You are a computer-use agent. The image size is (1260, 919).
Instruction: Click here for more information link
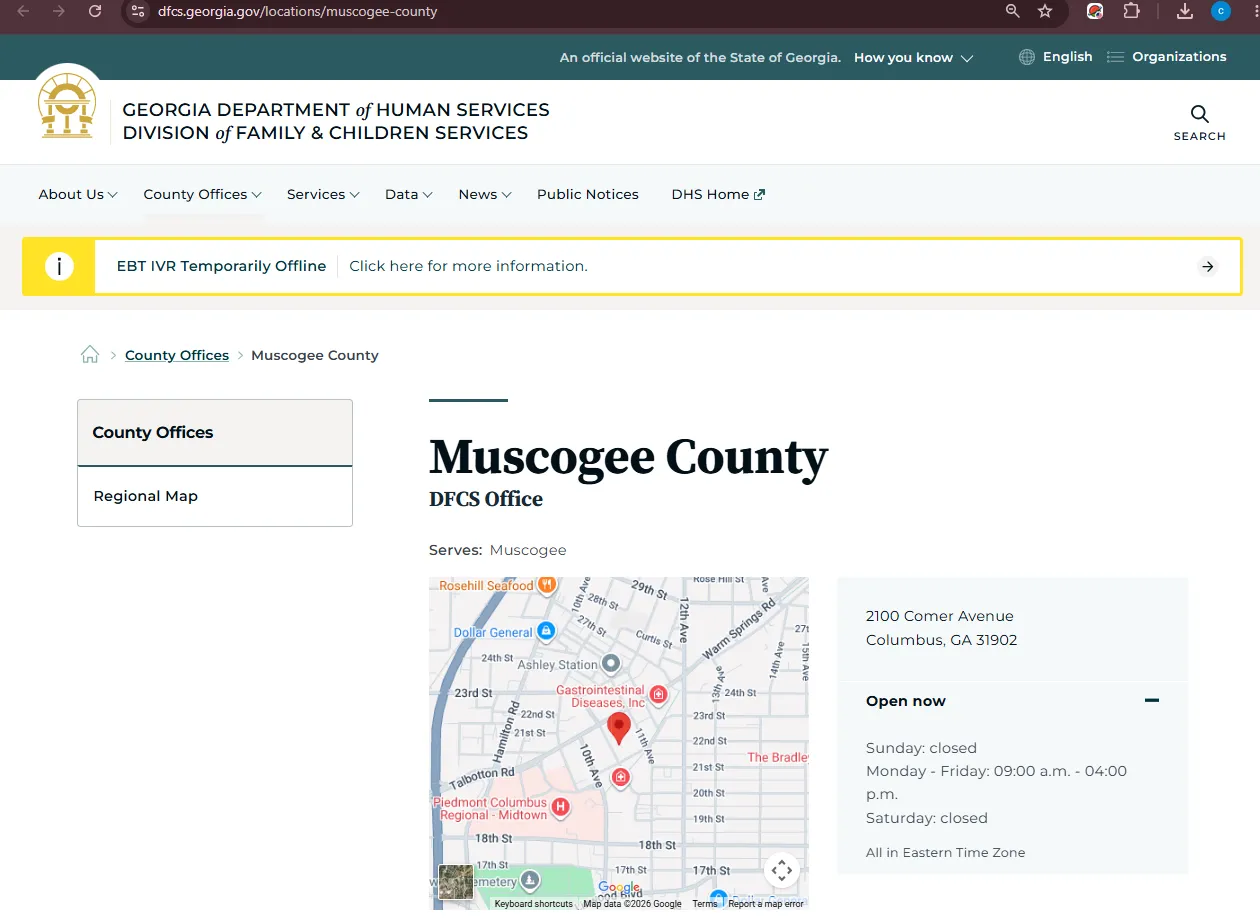tap(468, 266)
